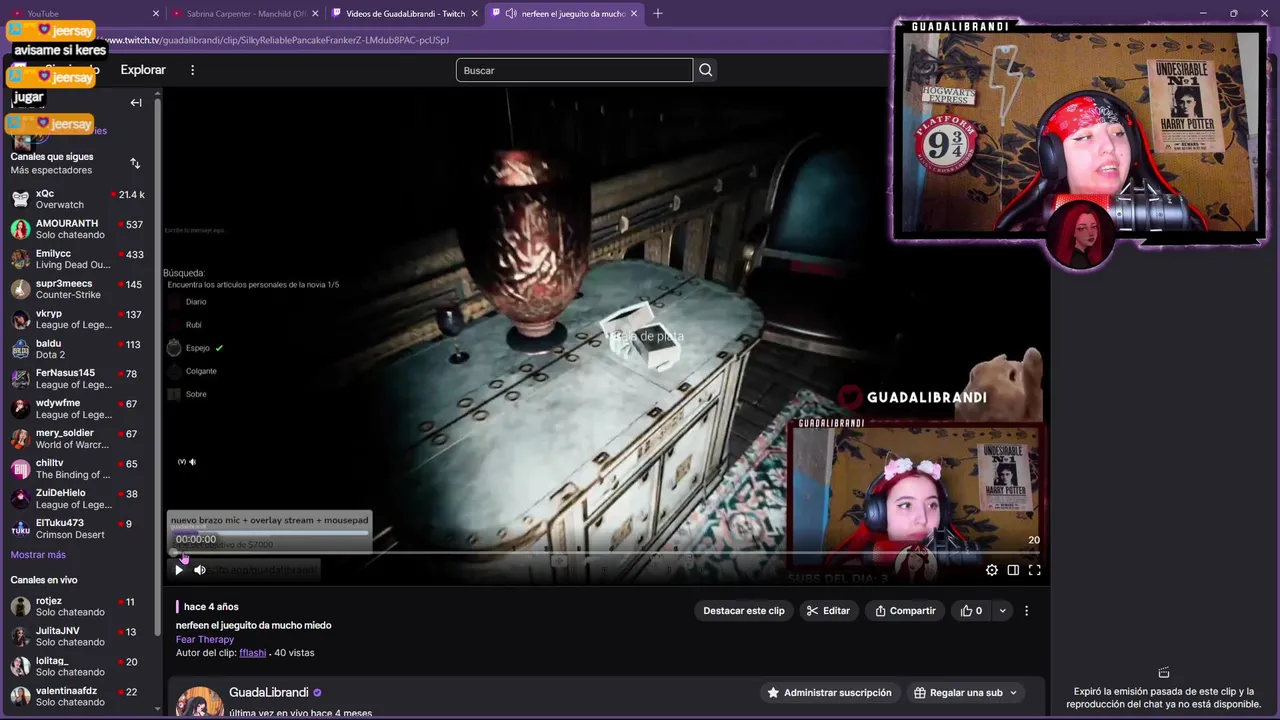Image resolution: width=1280 pixels, height=720 pixels.
Task: Switch to YouTube browser tab
Action: coord(85,14)
